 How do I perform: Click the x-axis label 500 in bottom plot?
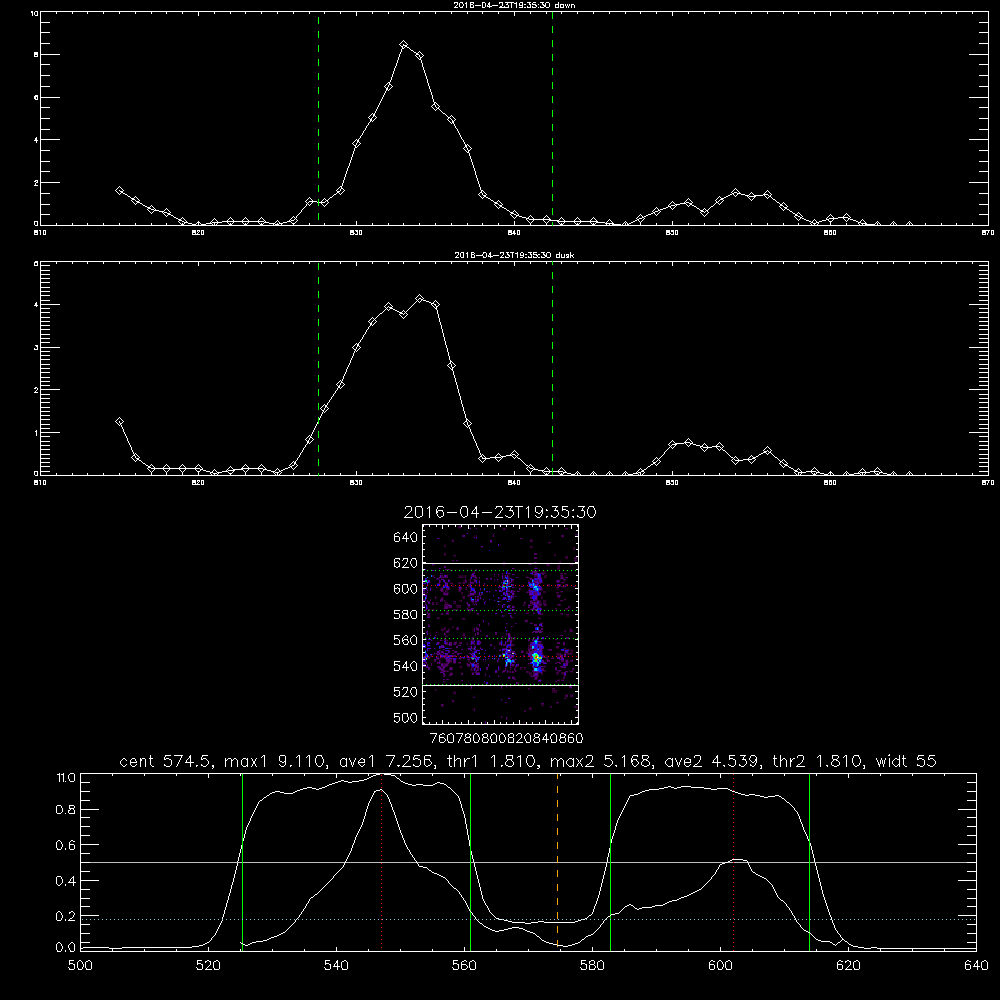(80, 966)
